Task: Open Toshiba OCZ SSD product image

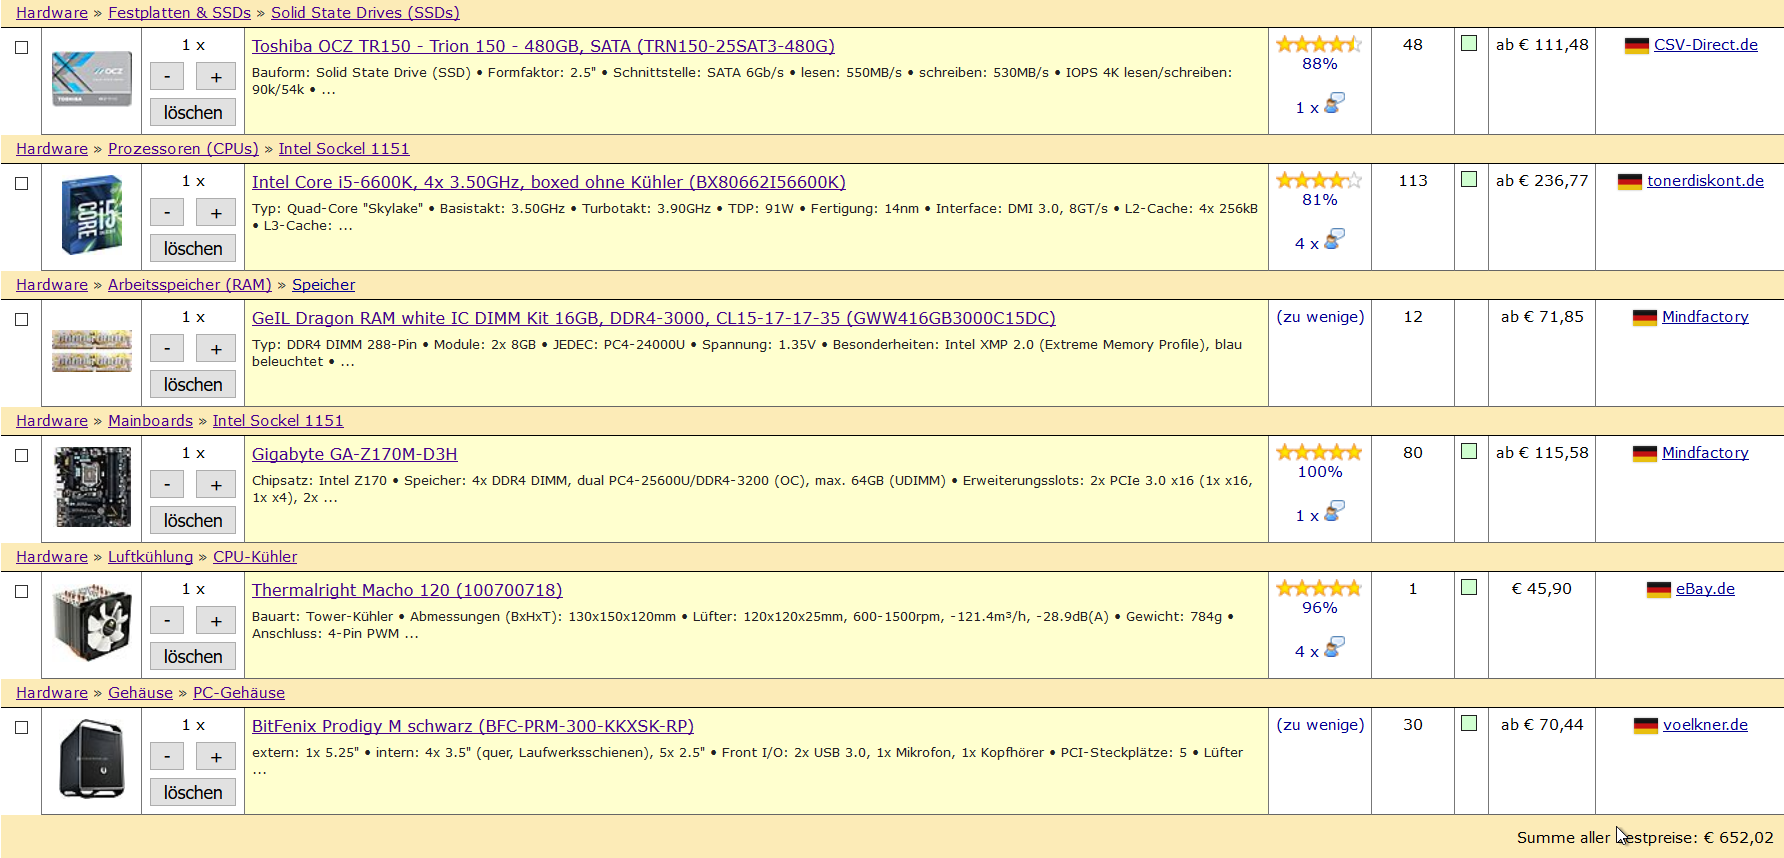Action: 92,79
